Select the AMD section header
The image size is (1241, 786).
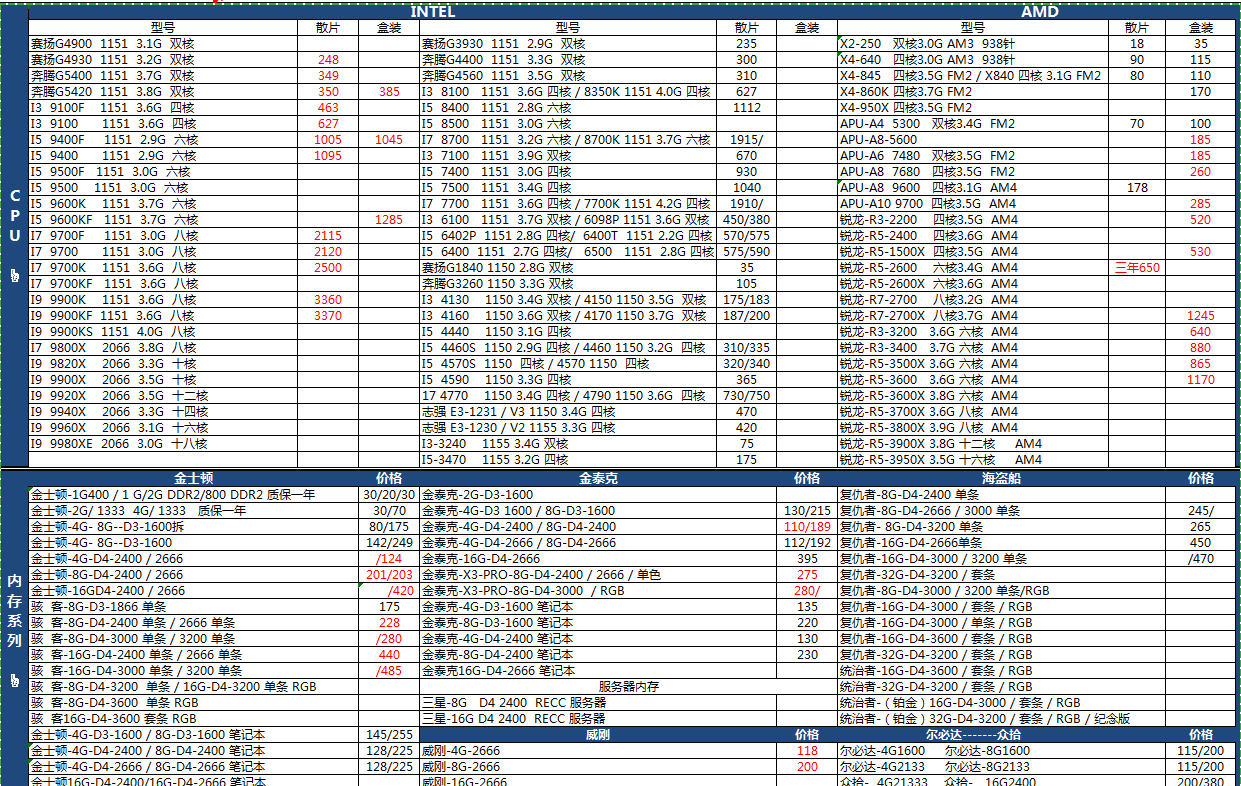pyautogui.click(x=1039, y=12)
